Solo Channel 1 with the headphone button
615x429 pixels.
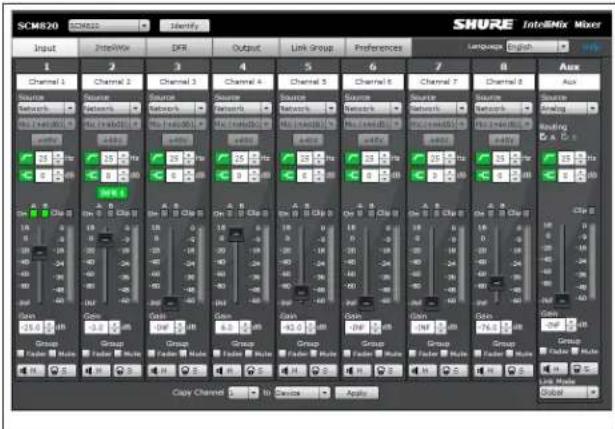(x=62, y=370)
